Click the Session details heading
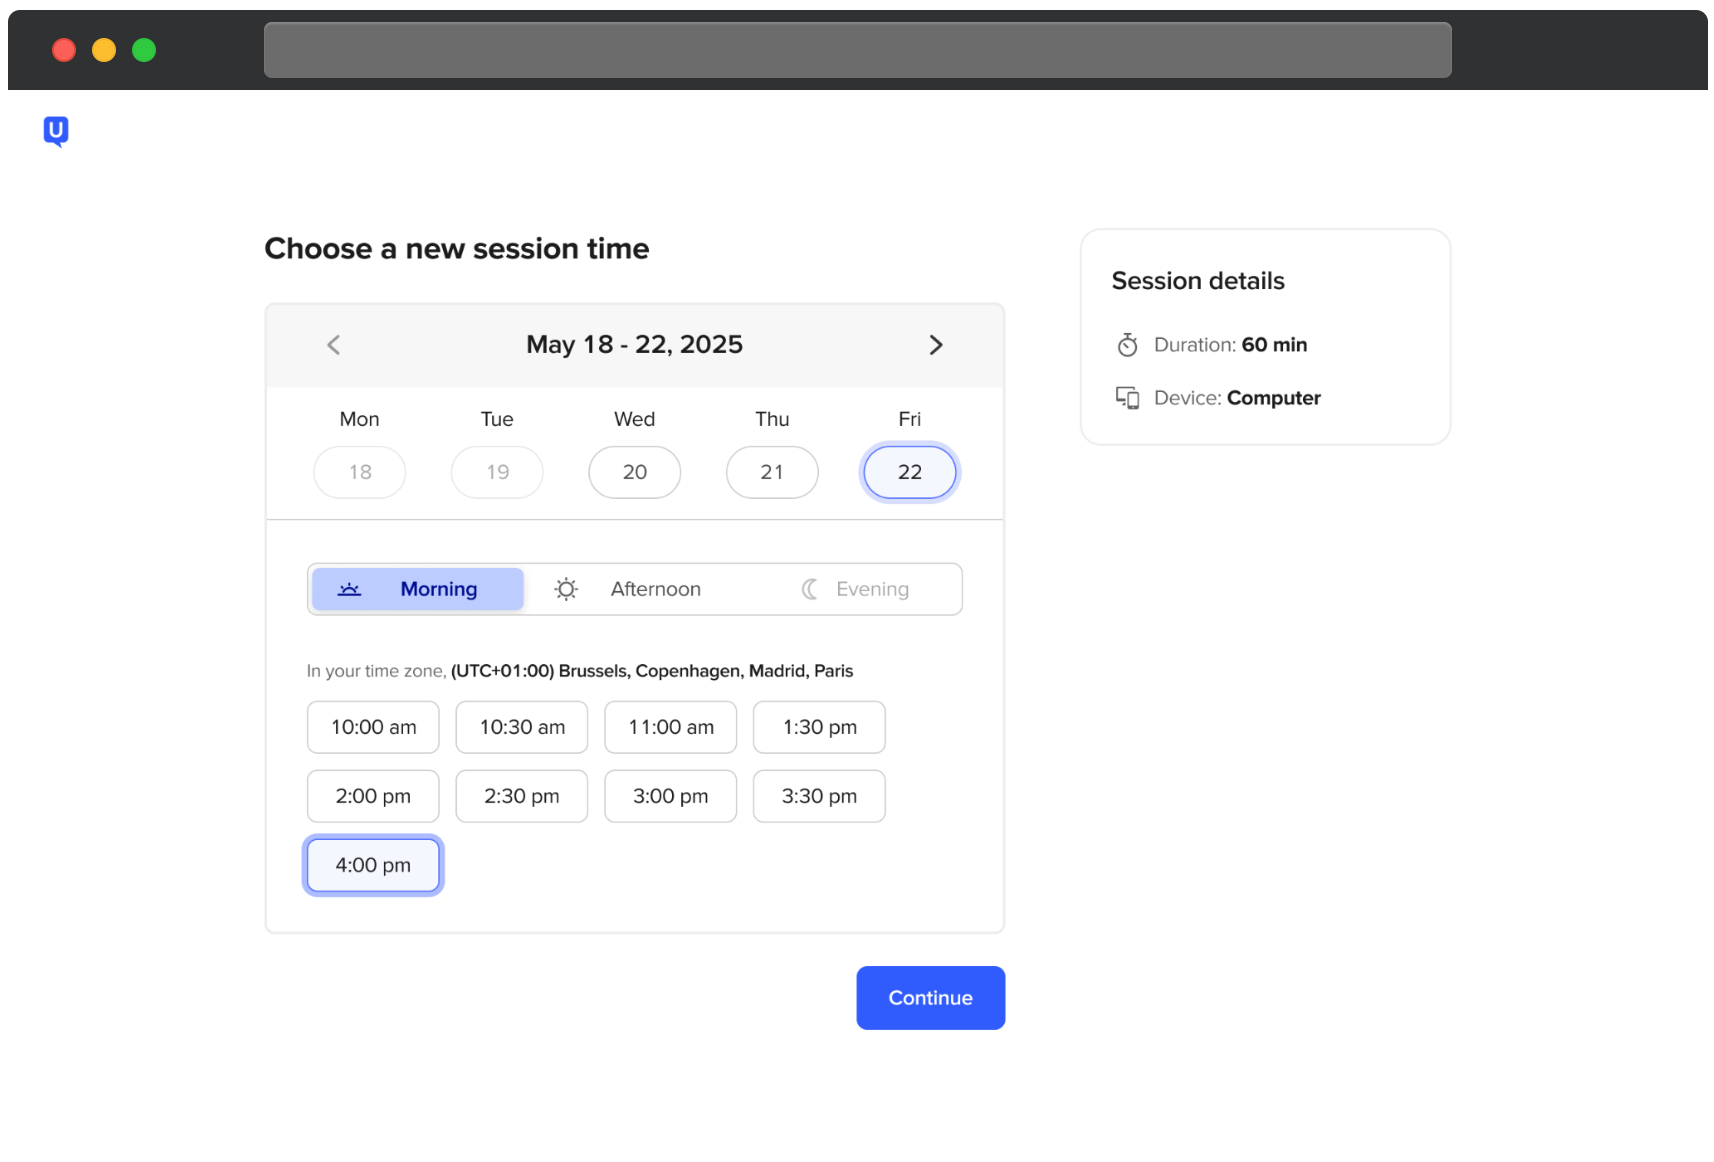Viewport: 1714px width, 1162px height. tap(1198, 281)
